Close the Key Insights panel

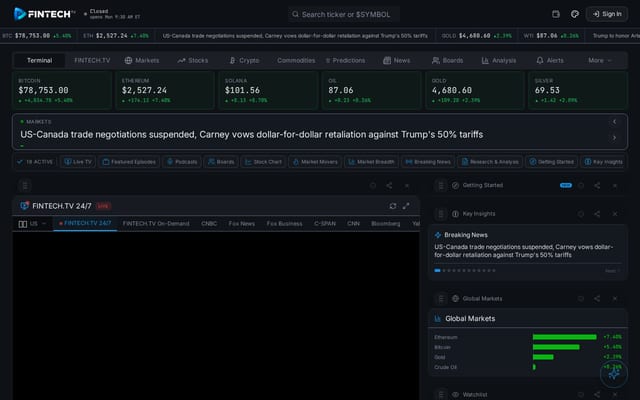pyautogui.click(x=615, y=214)
